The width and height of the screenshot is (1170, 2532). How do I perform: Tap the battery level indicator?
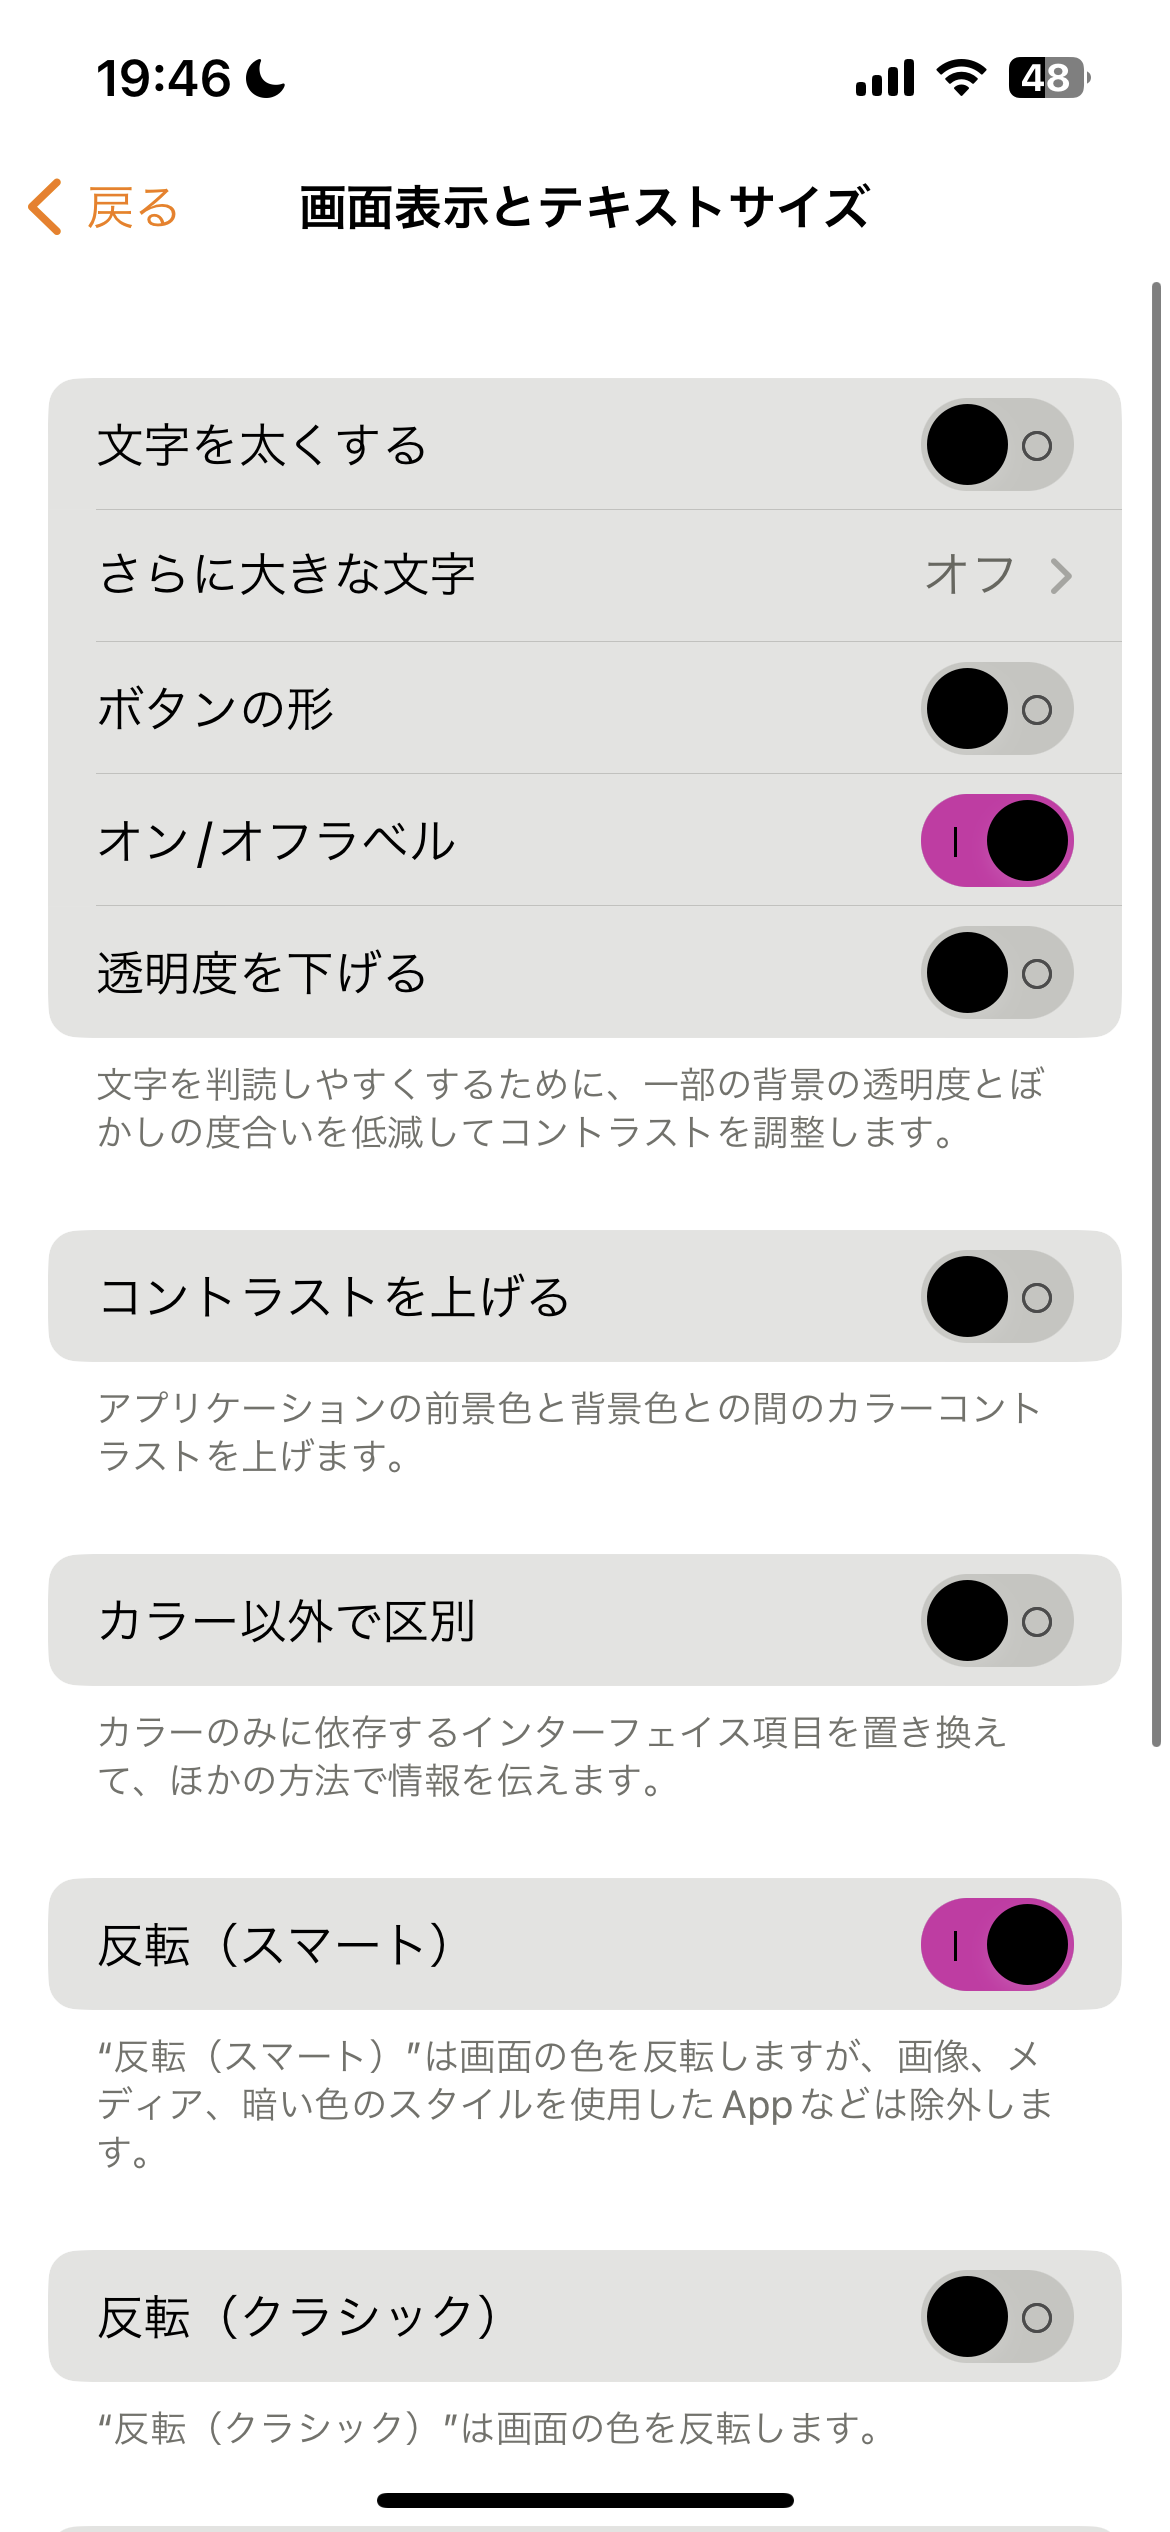1048,77
